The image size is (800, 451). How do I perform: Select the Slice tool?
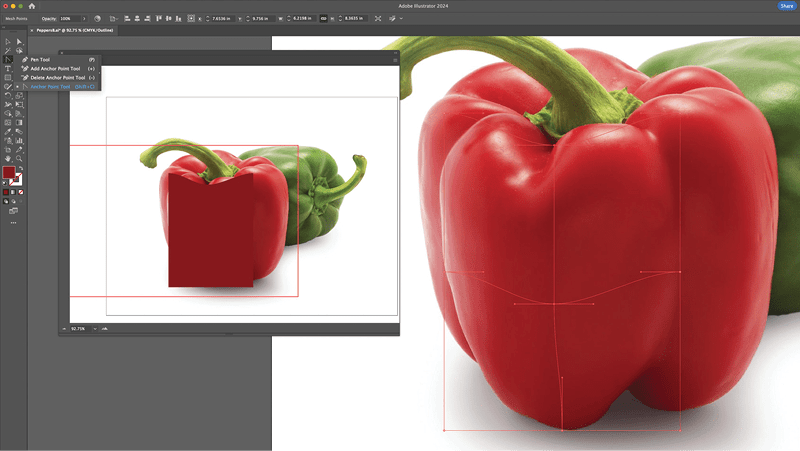(x=19, y=149)
